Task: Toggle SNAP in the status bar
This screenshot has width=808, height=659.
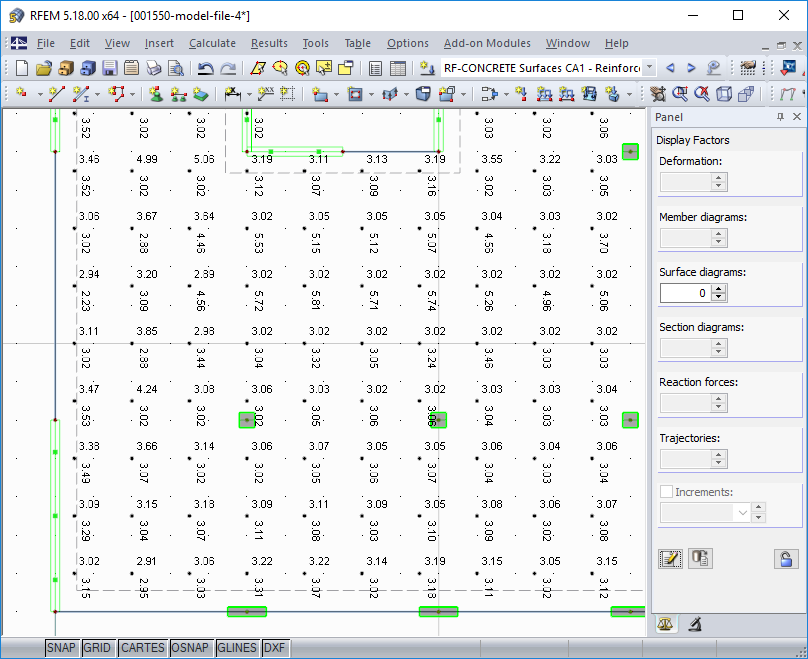Action: pyautogui.click(x=61, y=648)
